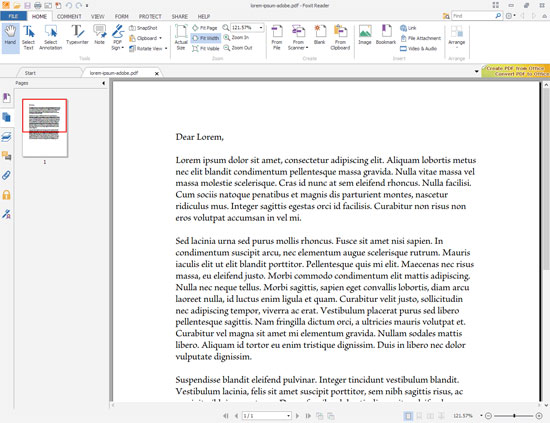Insert an Image into the PDF

coord(365,35)
